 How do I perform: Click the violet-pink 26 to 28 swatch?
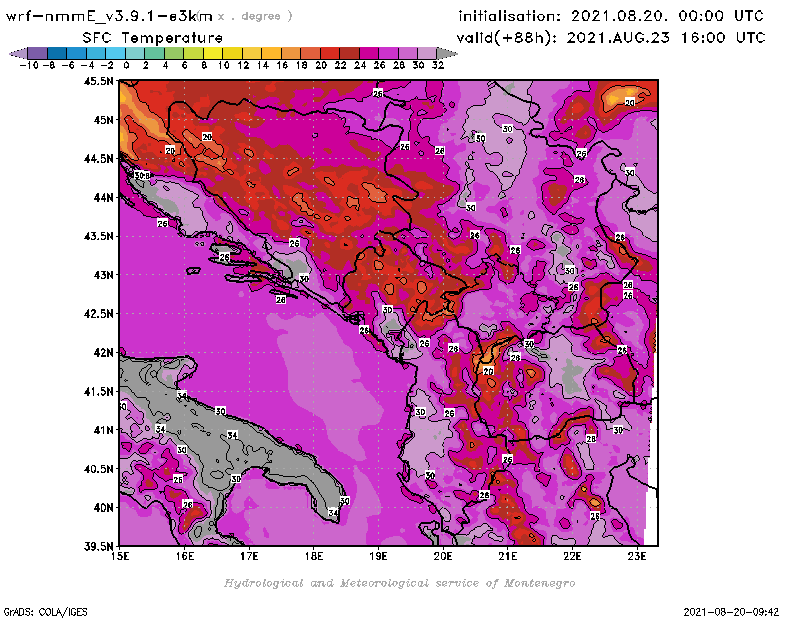point(388,53)
